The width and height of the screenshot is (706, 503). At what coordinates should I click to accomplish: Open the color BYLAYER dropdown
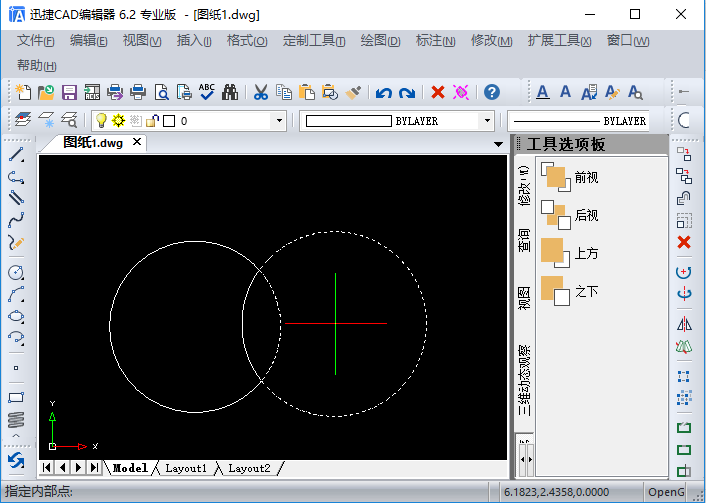pyautogui.click(x=487, y=121)
